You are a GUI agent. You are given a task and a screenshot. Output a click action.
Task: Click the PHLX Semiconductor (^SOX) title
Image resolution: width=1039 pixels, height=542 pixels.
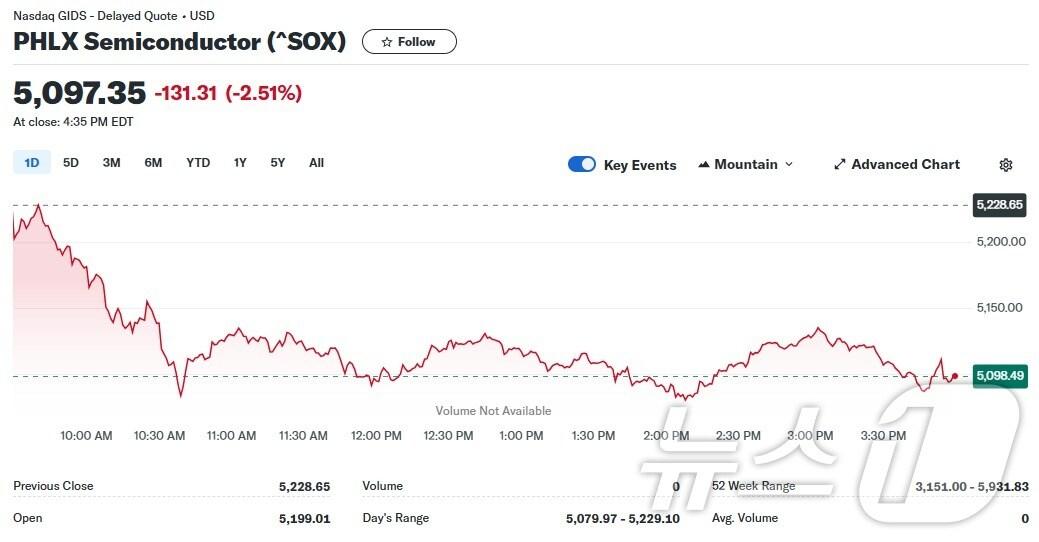tap(179, 42)
